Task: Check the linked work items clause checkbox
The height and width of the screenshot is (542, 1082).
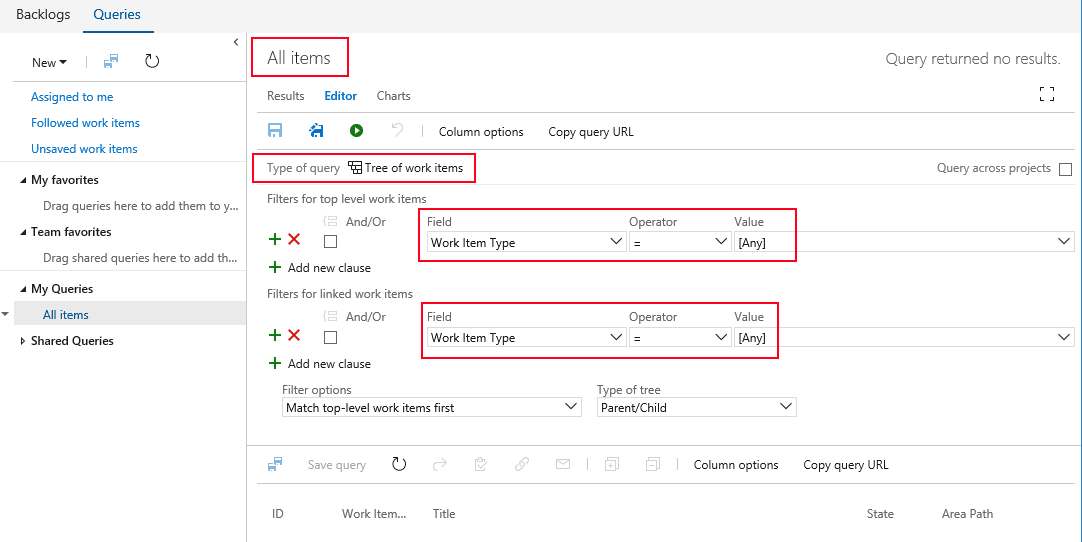Action: tap(331, 337)
